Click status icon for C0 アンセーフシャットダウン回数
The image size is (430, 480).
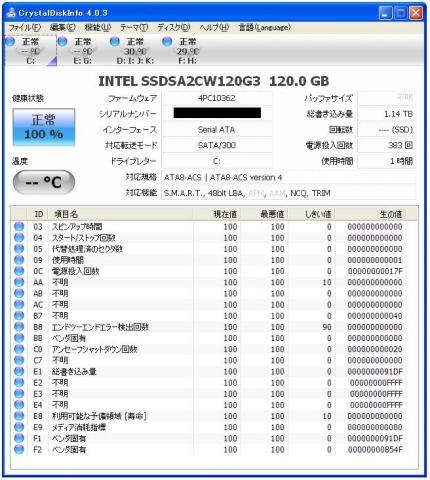point(19,349)
